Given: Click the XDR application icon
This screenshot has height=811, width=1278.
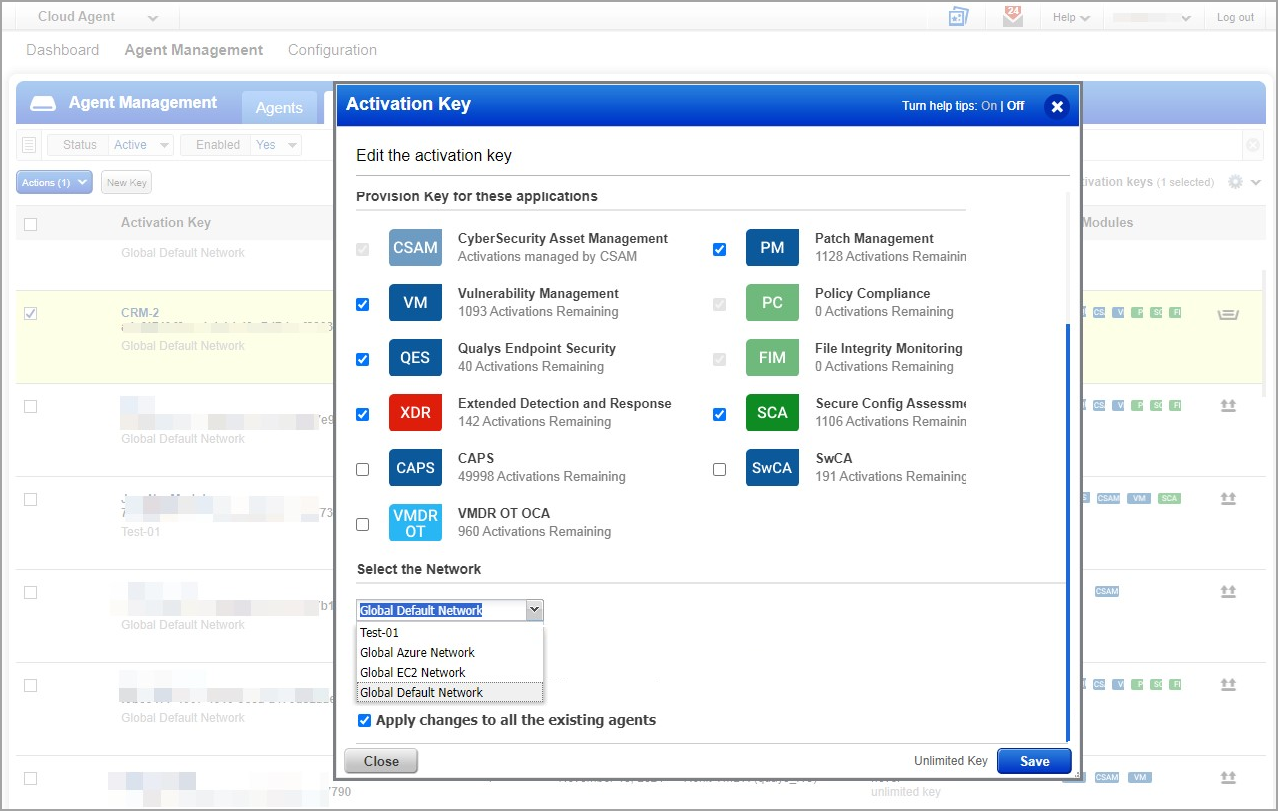Looking at the screenshot, I should (x=414, y=412).
